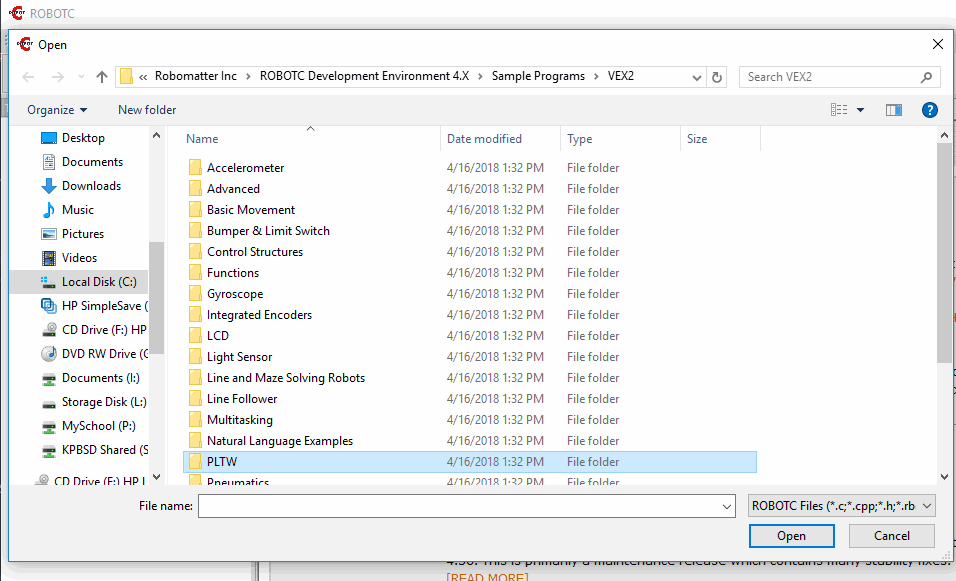Click the File name input field

tap(465, 506)
